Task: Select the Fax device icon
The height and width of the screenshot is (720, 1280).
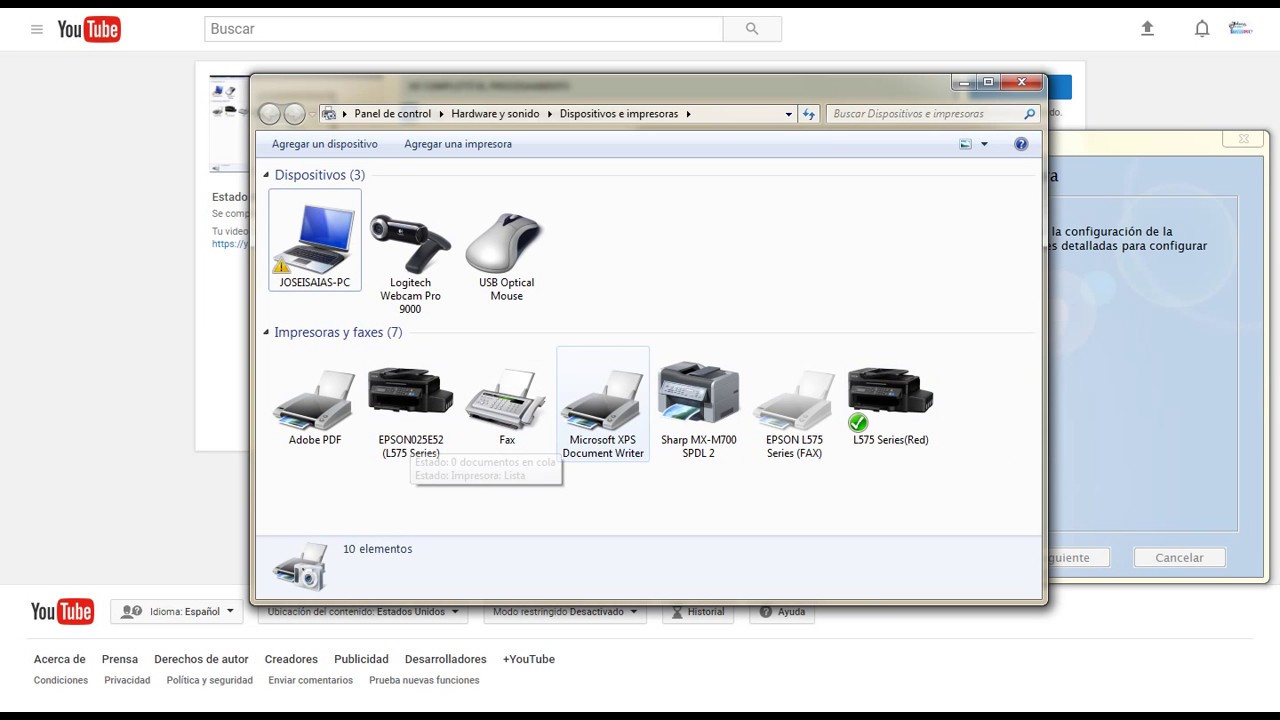Action: click(x=507, y=408)
